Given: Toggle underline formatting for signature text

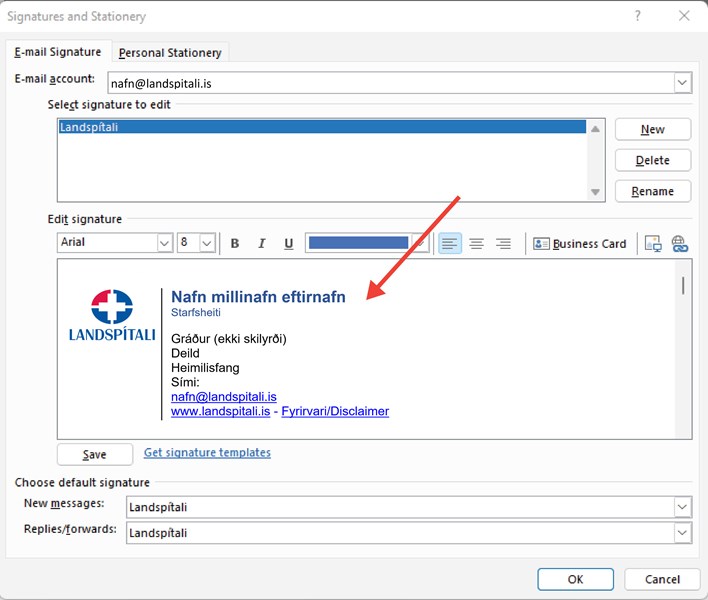Looking at the screenshot, I should click(289, 243).
